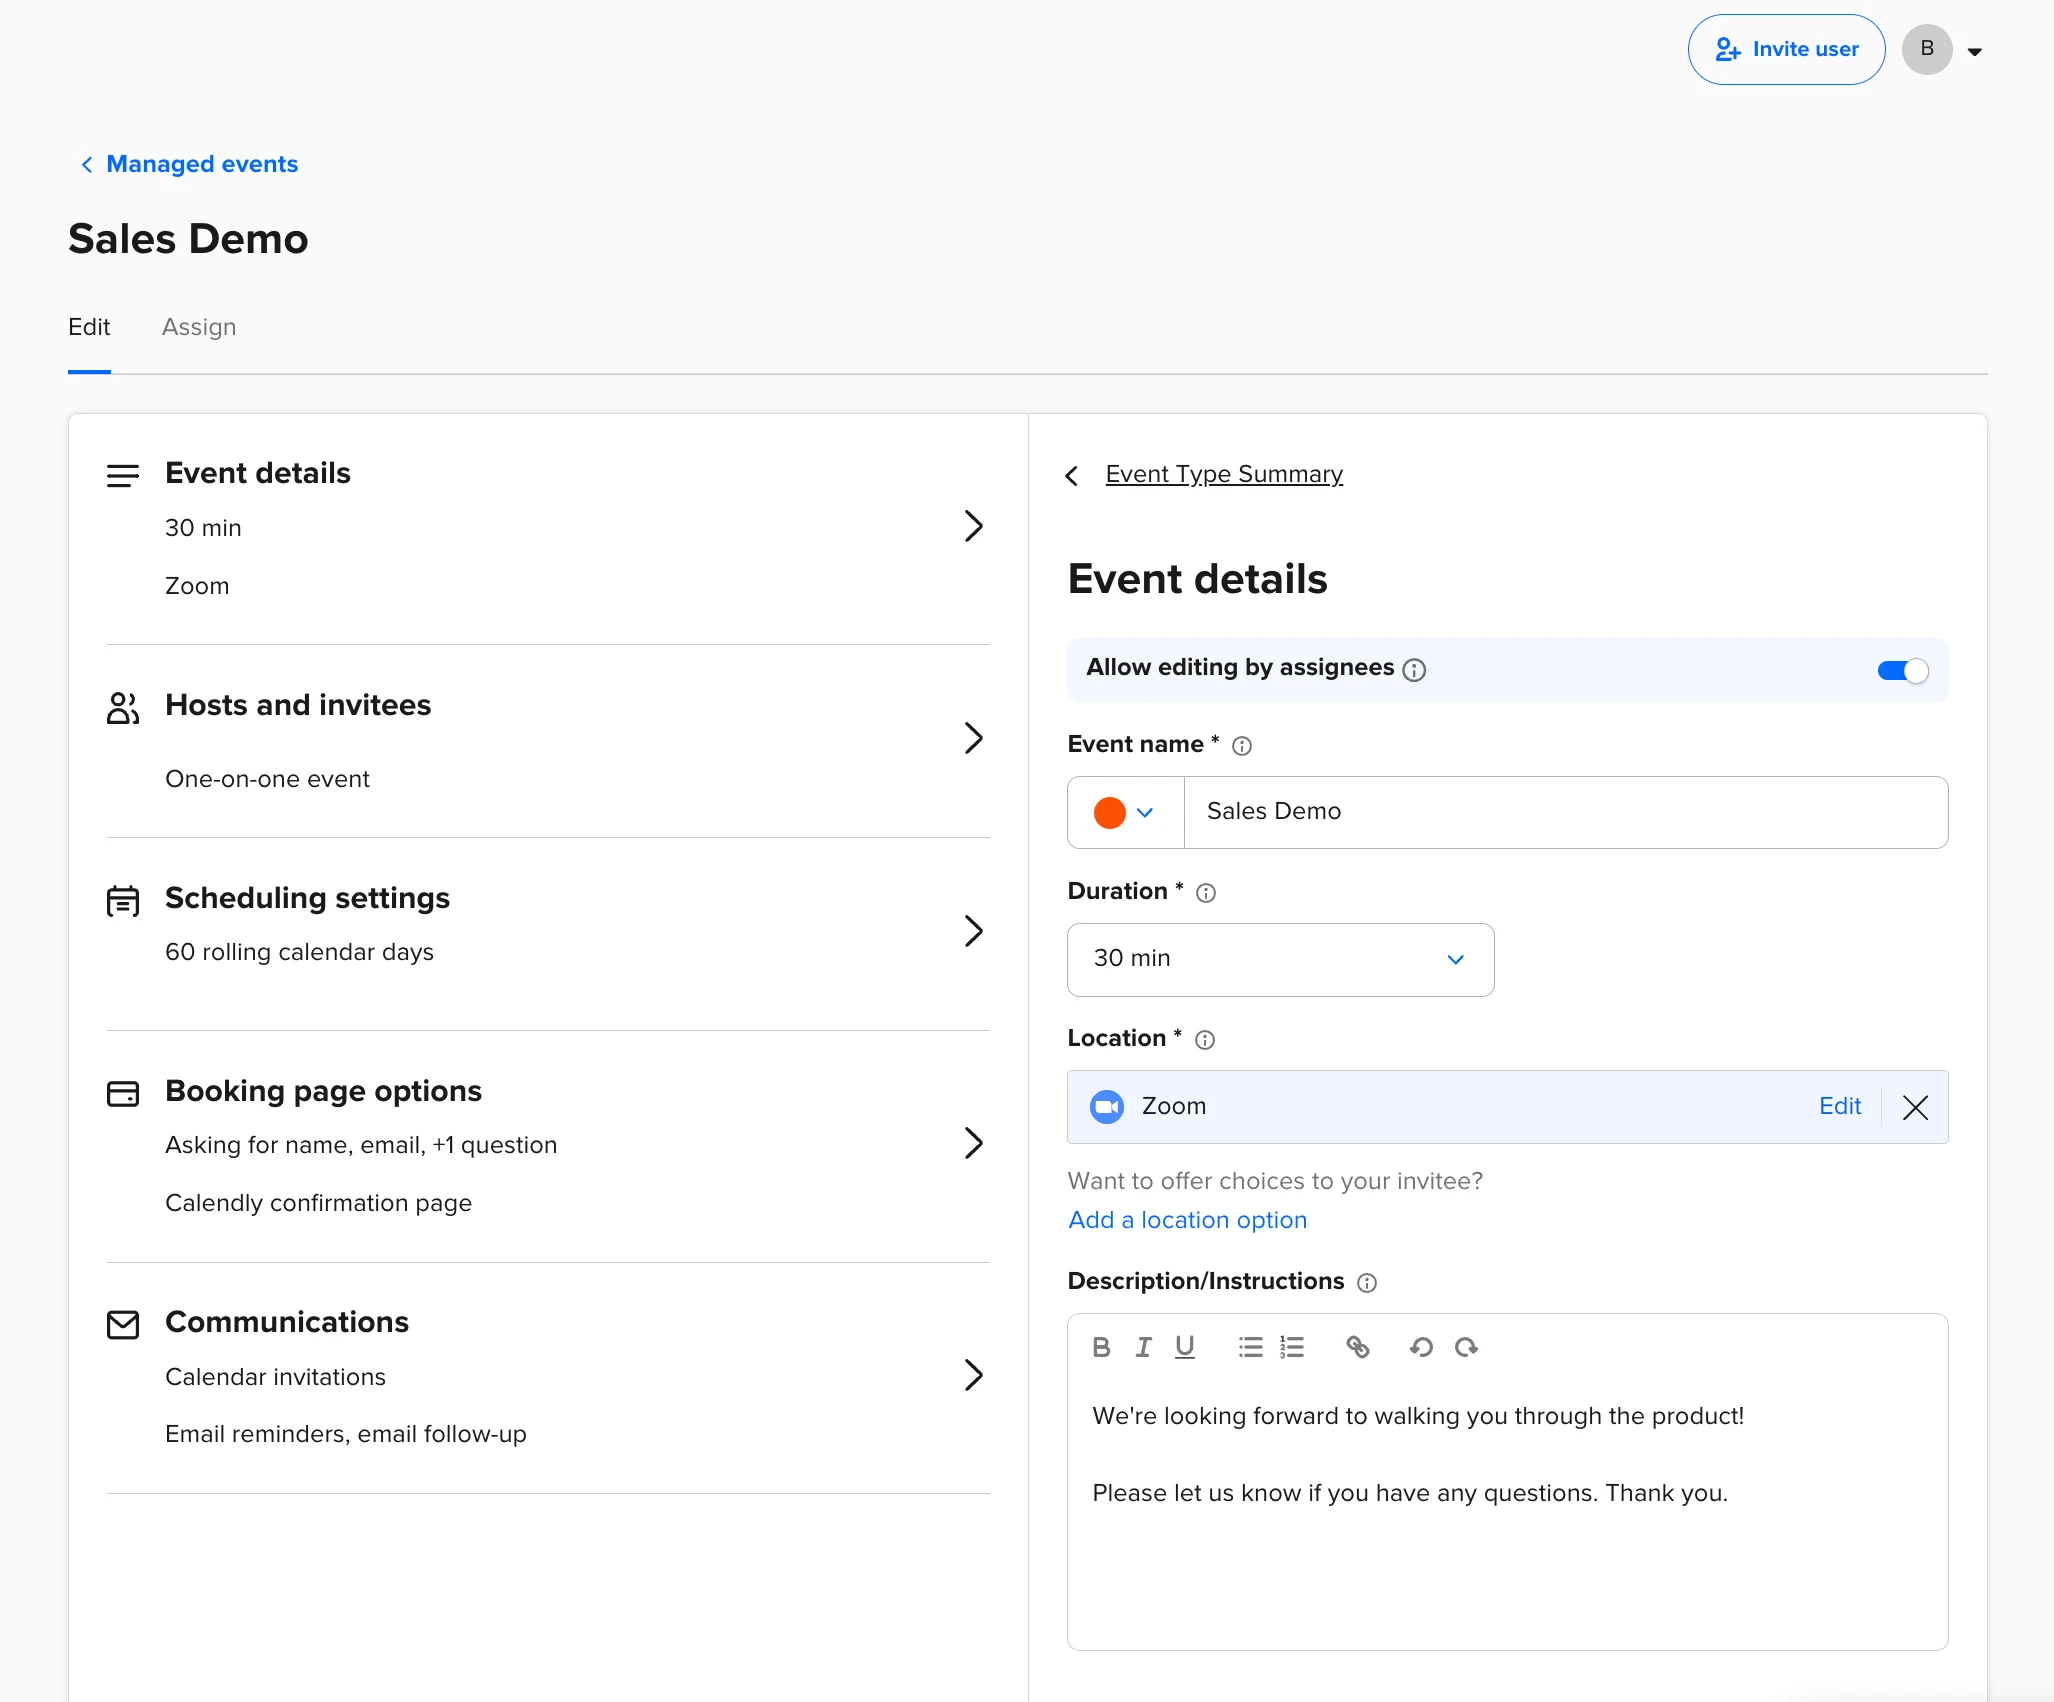Click the insert link icon
2054x1702 pixels.
click(1357, 1347)
